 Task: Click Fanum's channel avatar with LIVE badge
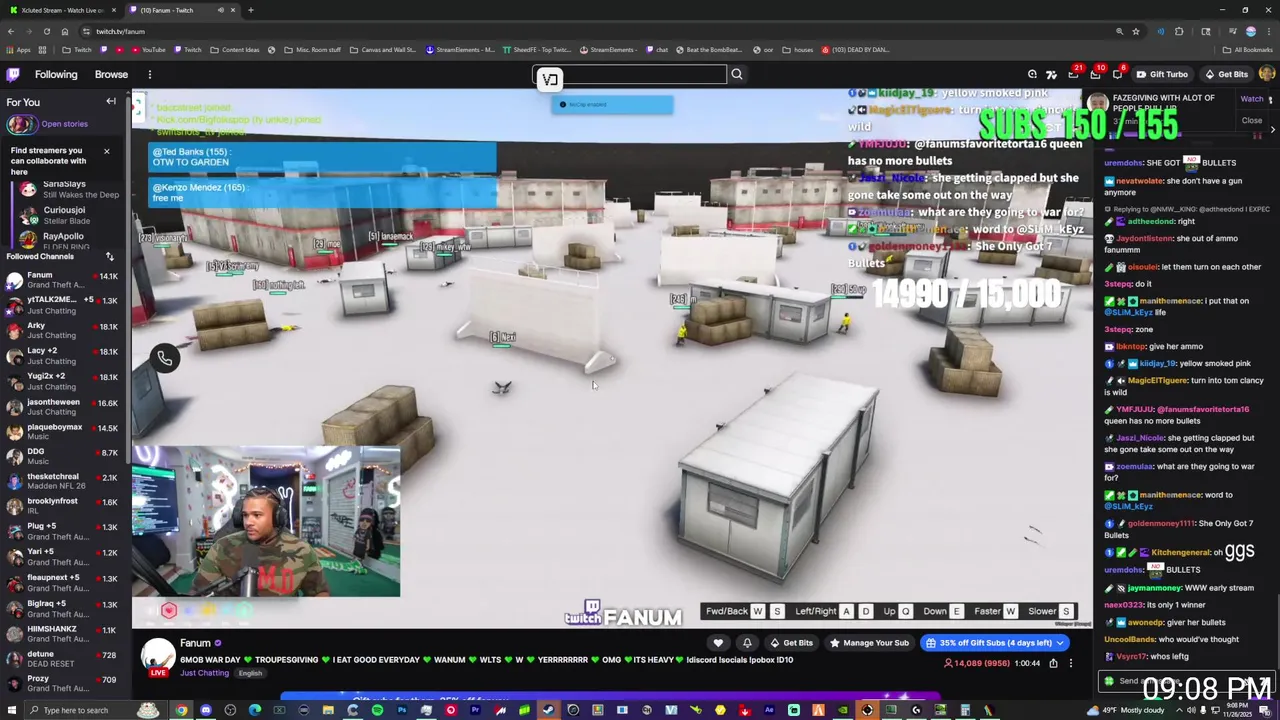pyautogui.click(x=158, y=657)
